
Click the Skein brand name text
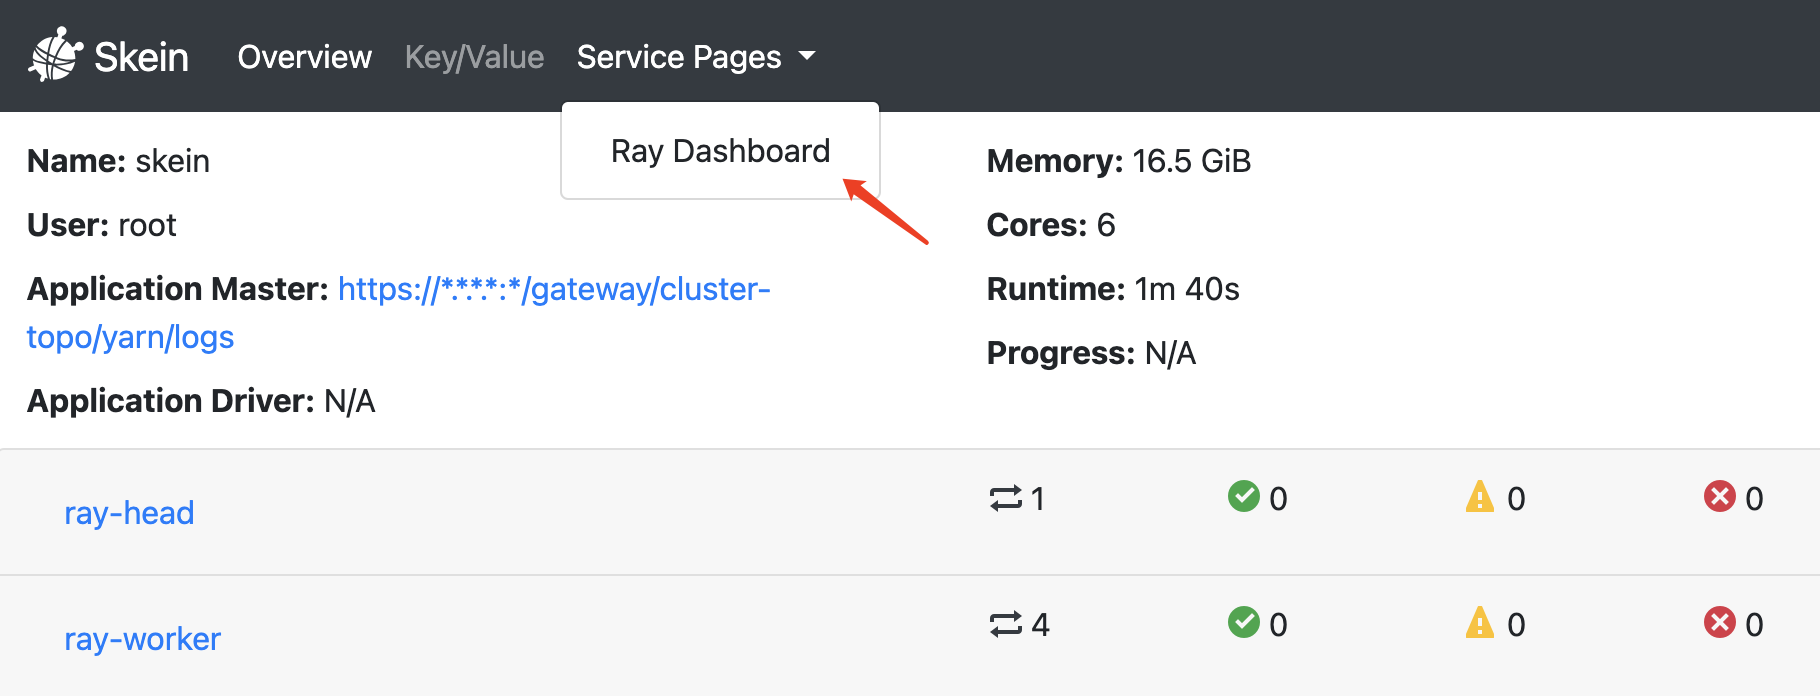point(141,57)
